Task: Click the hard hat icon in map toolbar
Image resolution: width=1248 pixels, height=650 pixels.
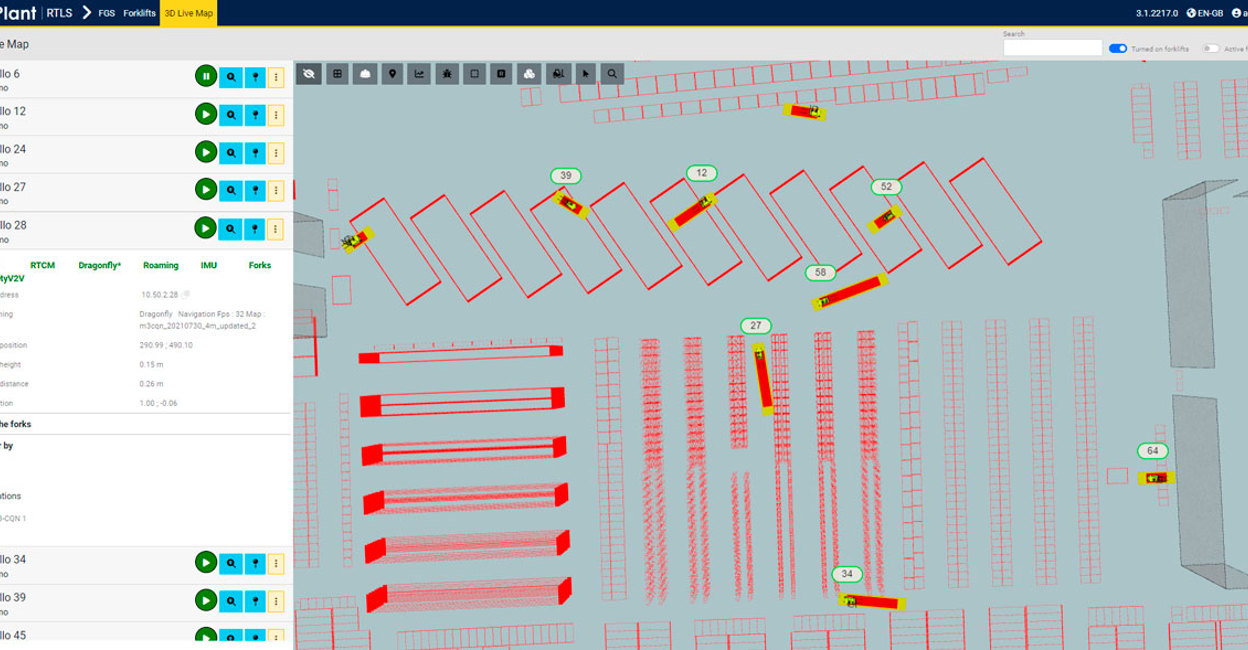Action: 365,73
